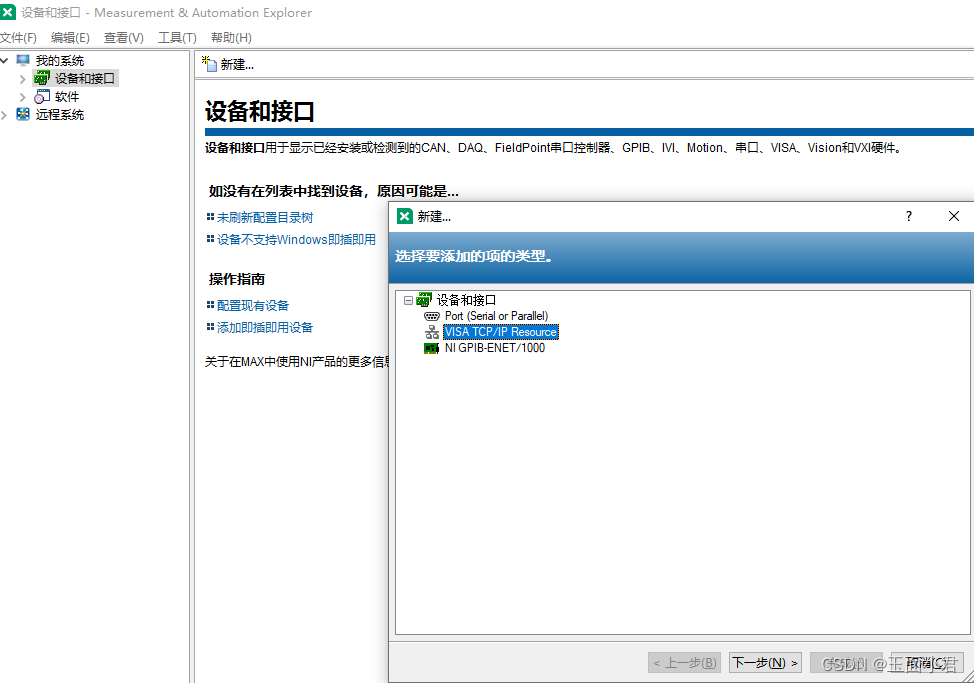This screenshot has width=974, height=683.
Task: Collapse 设备和接口 node in the dialog tree
Action: 408,301
